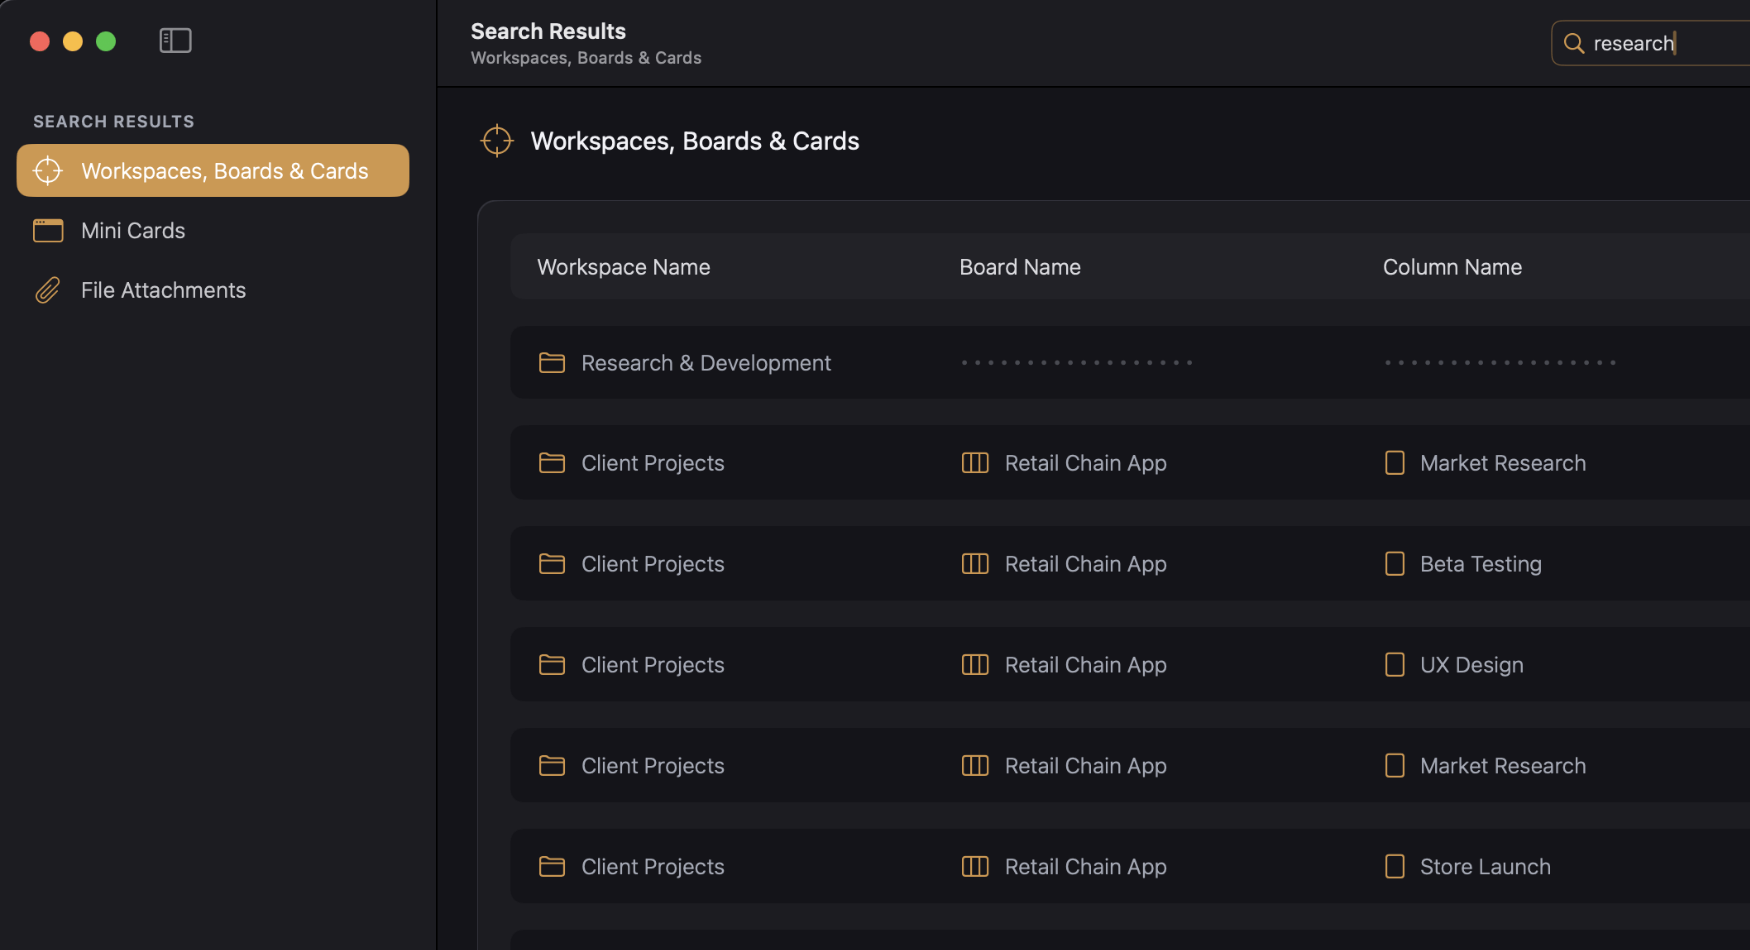Open the UX Design column result
The width and height of the screenshot is (1750, 950).
(x=1471, y=664)
